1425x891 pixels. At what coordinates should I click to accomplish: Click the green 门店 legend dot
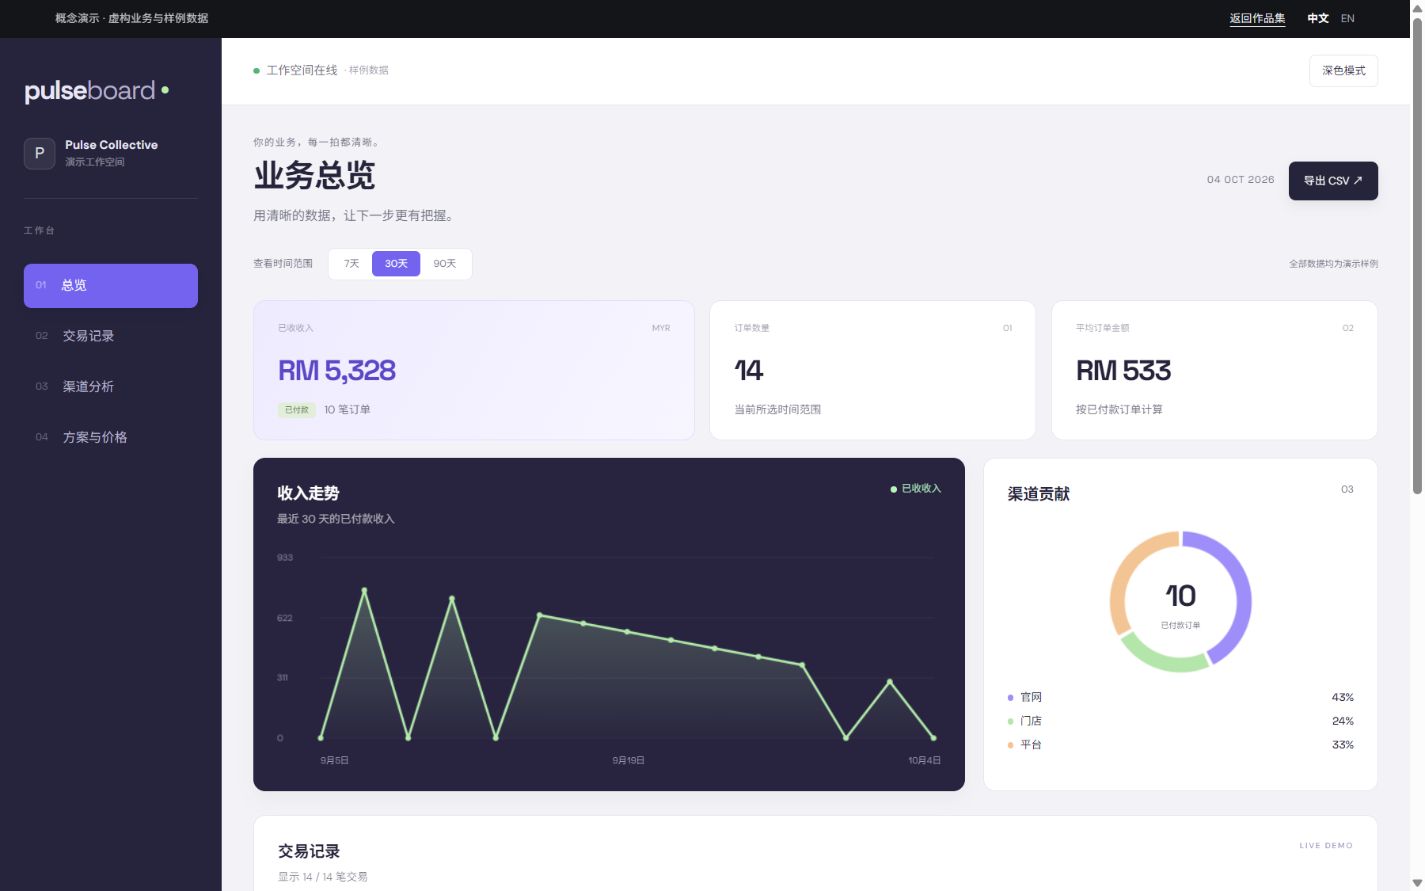pos(1010,721)
